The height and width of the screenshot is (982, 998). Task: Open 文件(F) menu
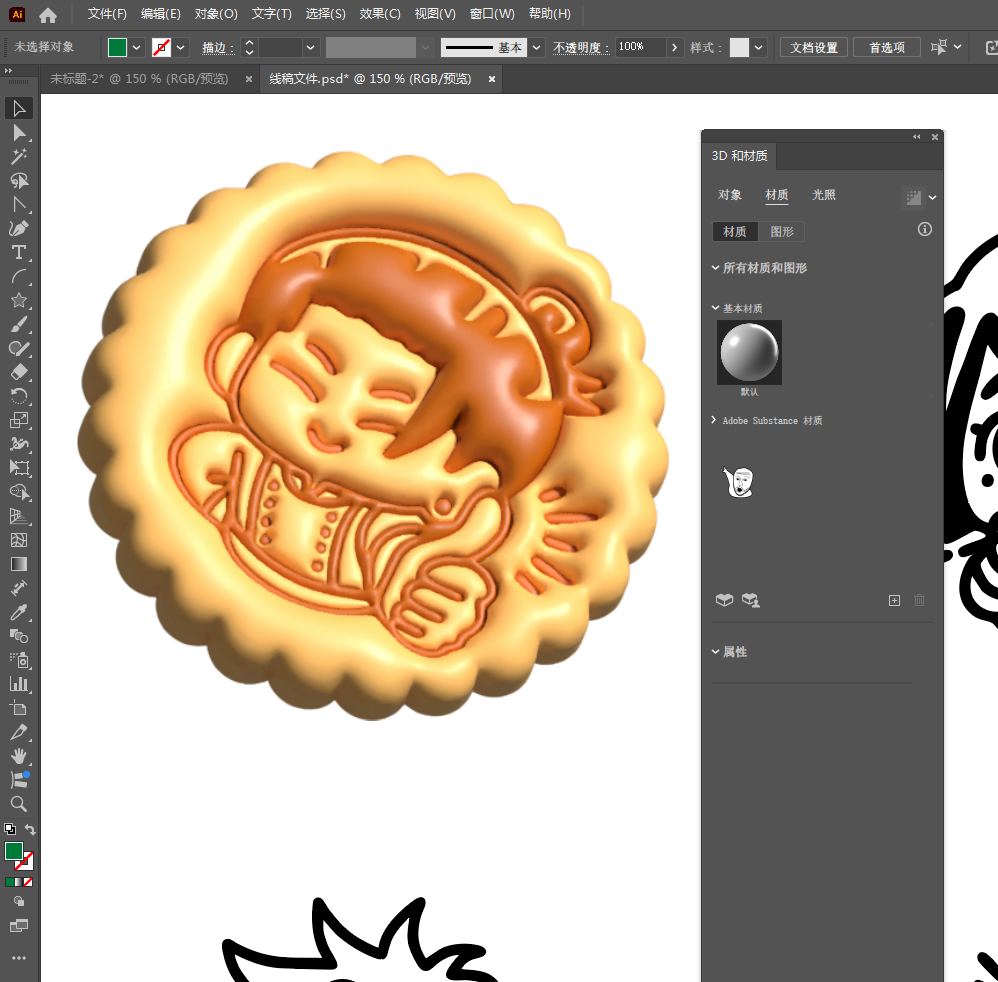pos(107,14)
